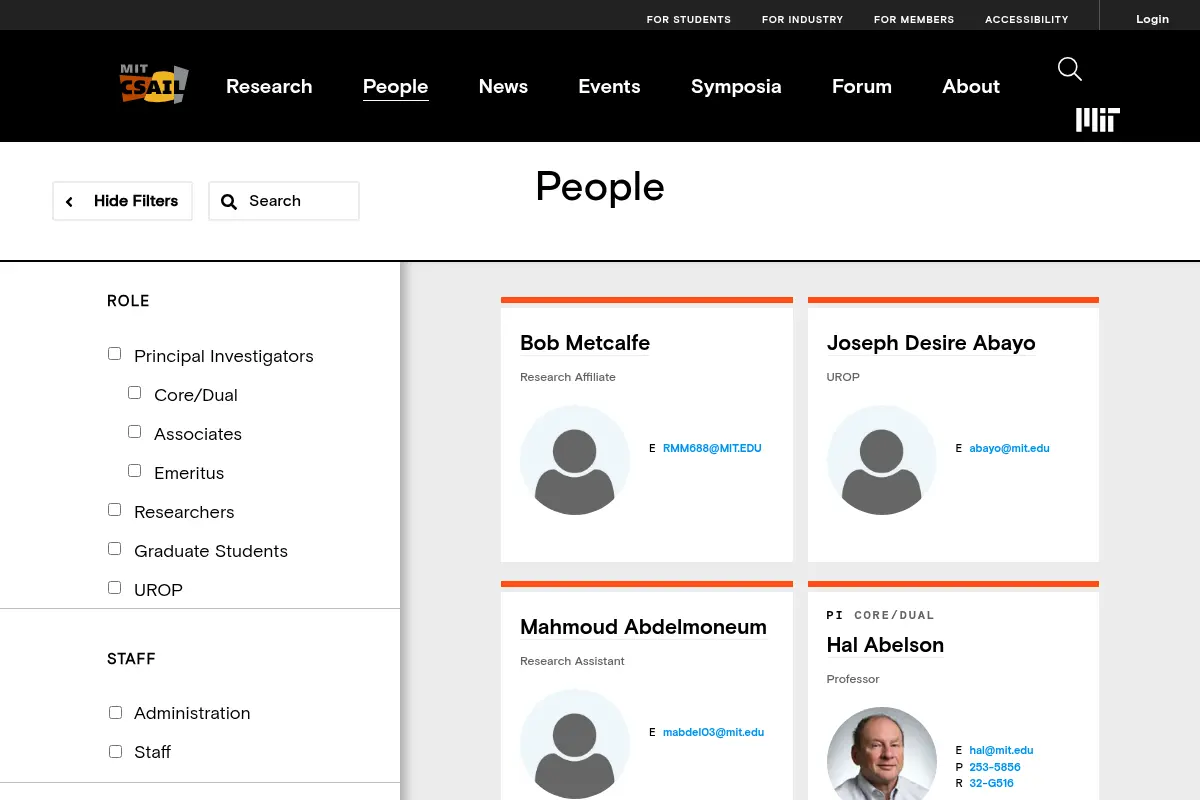Click the Professor title text
Screen dimensions: 1200x800
tap(853, 679)
